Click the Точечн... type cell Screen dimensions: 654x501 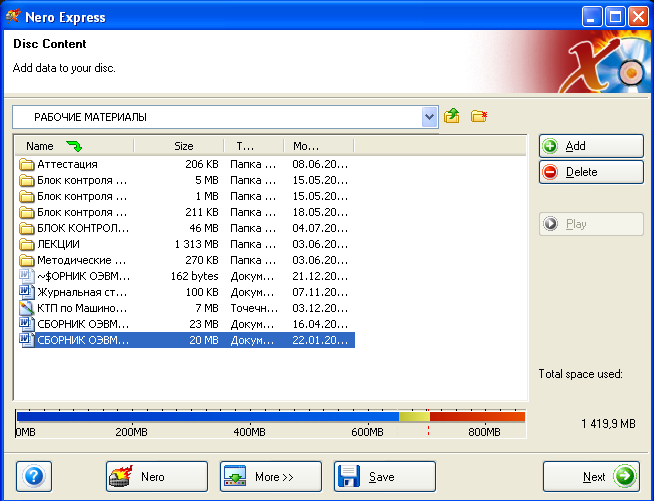coord(254,308)
